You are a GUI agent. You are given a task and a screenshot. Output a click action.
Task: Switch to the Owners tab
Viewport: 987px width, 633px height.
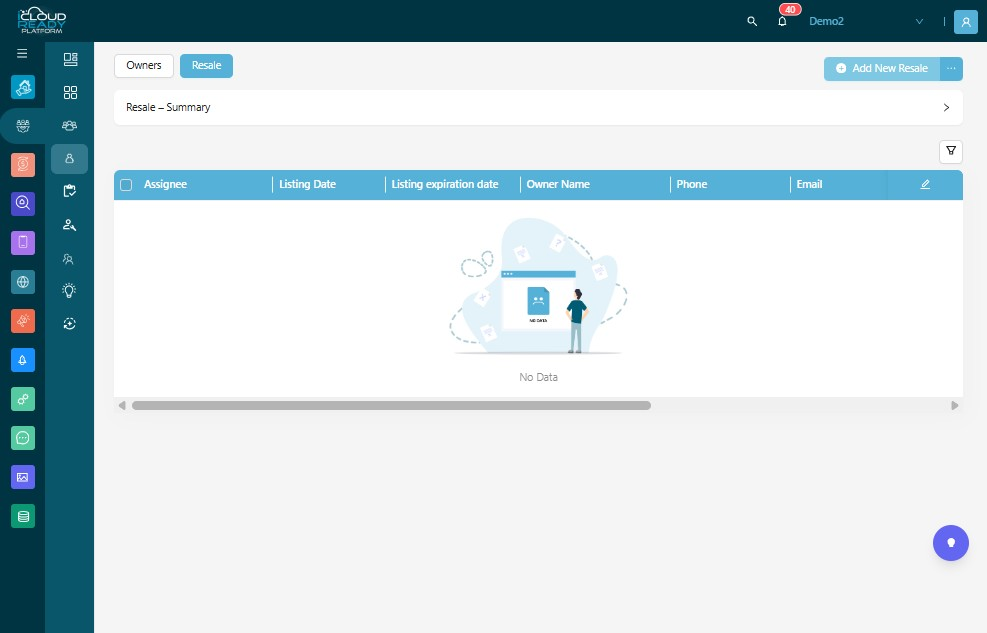pos(144,65)
